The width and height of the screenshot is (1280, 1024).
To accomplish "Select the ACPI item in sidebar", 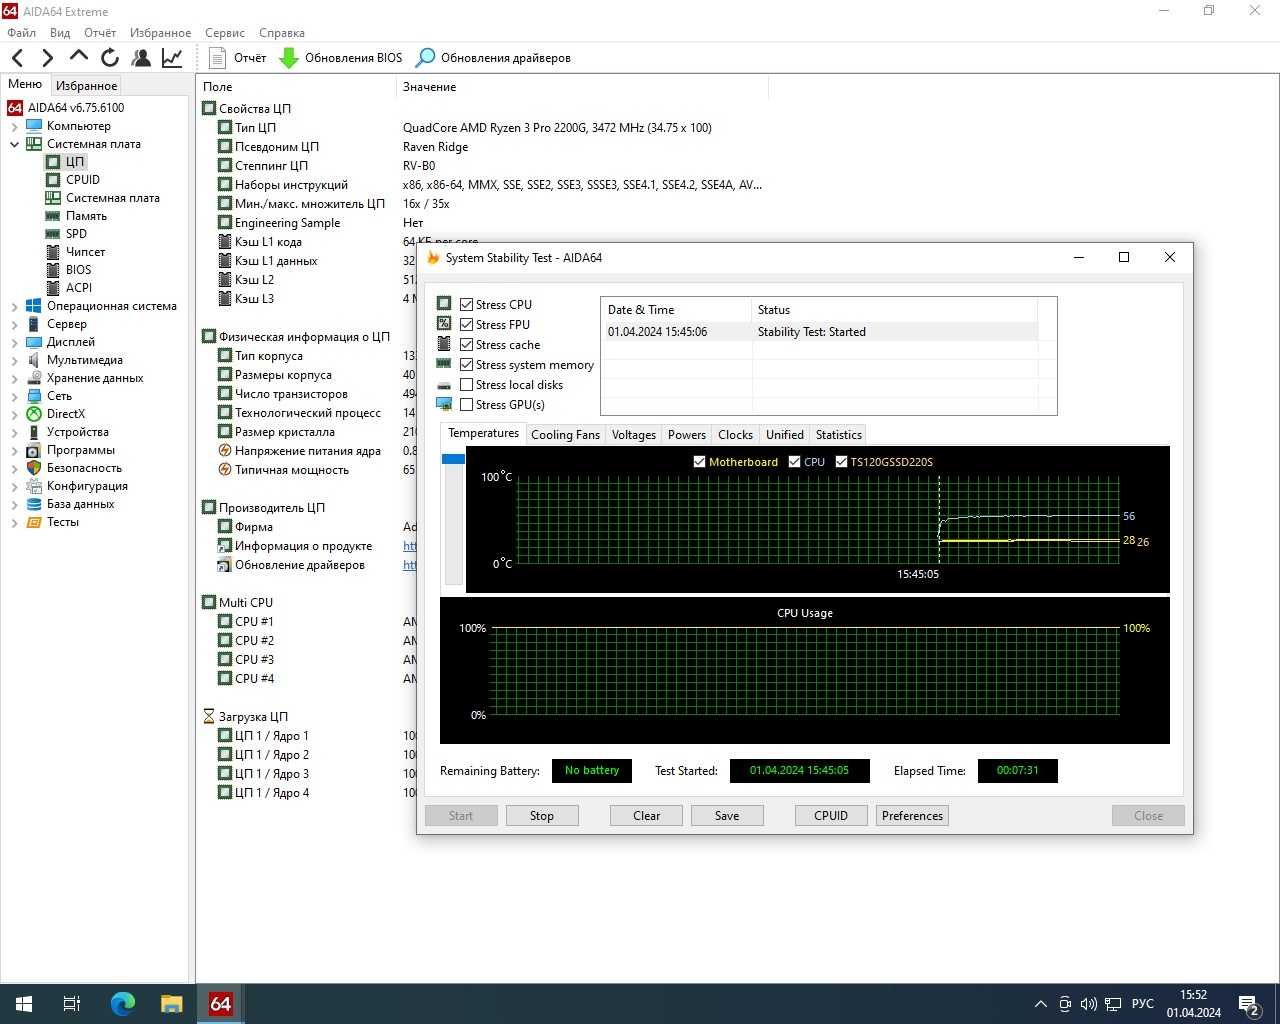I will (79, 288).
